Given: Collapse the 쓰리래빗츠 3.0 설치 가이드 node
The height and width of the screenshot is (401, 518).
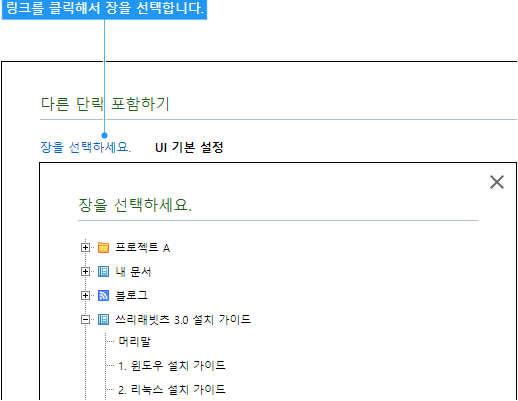Looking at the screenshot, I should click(85, 320).
